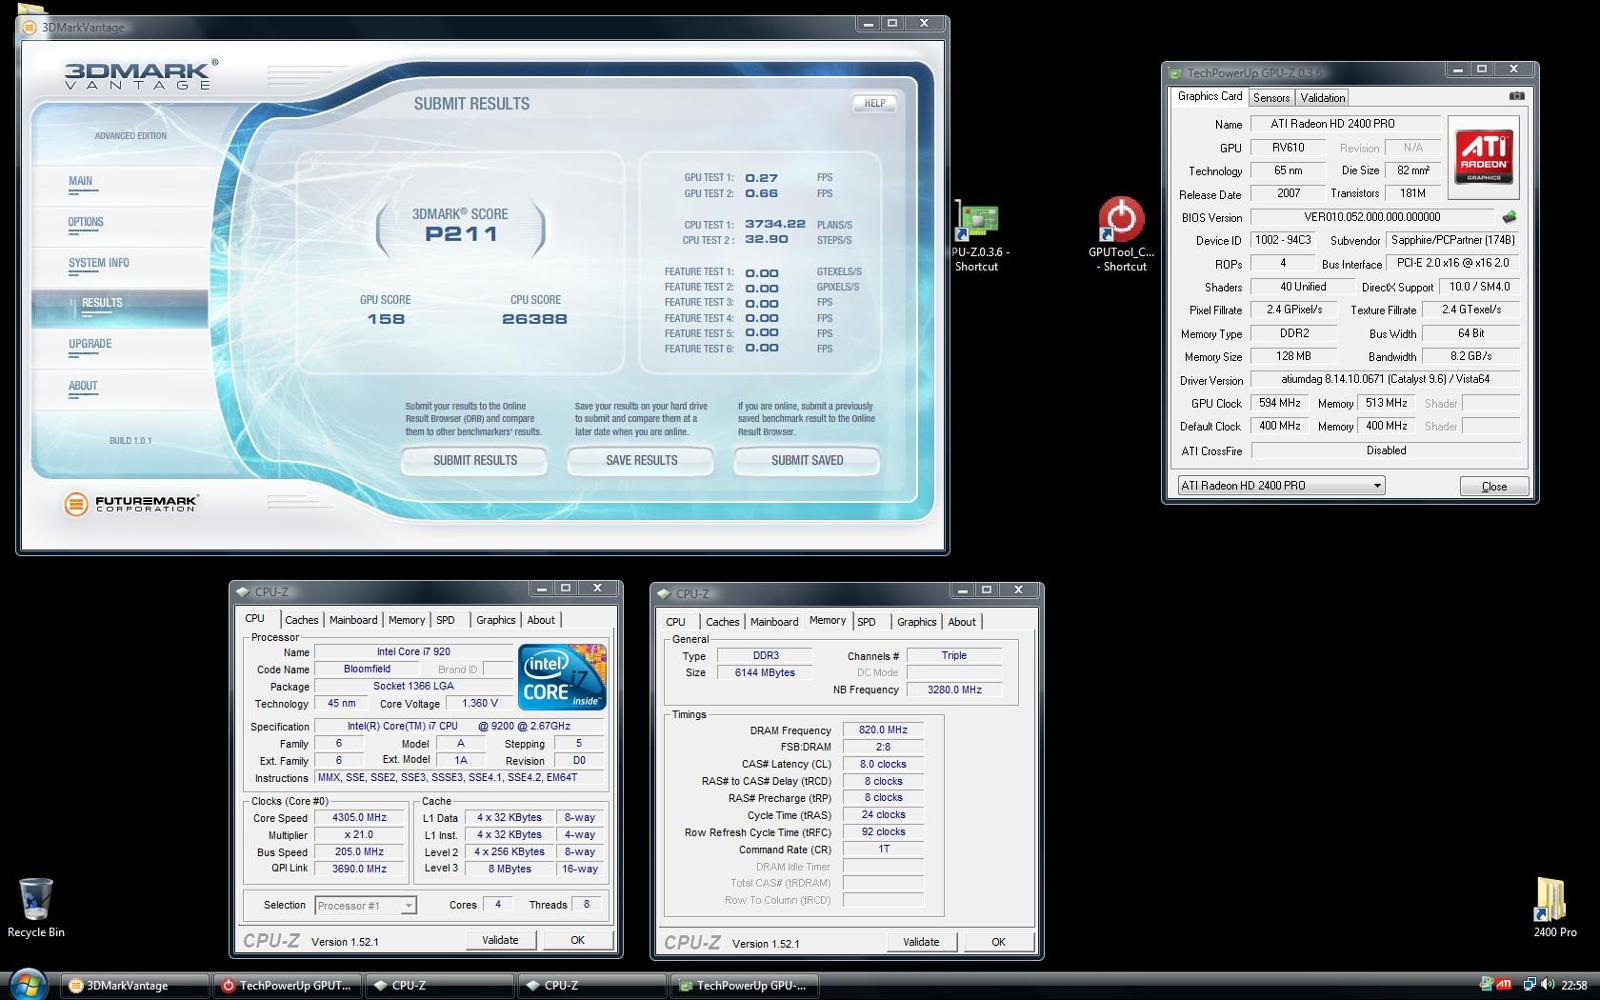Click the GPU Clock 594 MHz field

(x=1280, y=403)
